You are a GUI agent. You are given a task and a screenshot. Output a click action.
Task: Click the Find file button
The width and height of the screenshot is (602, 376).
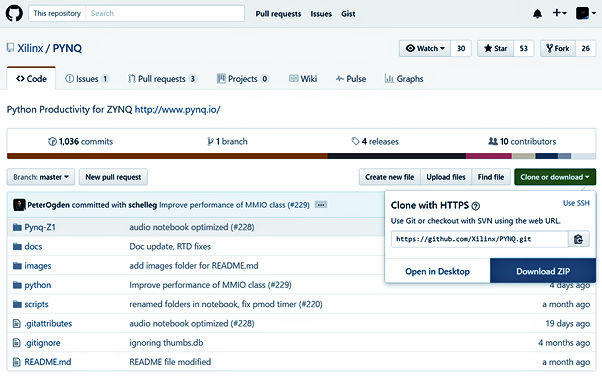491,177
